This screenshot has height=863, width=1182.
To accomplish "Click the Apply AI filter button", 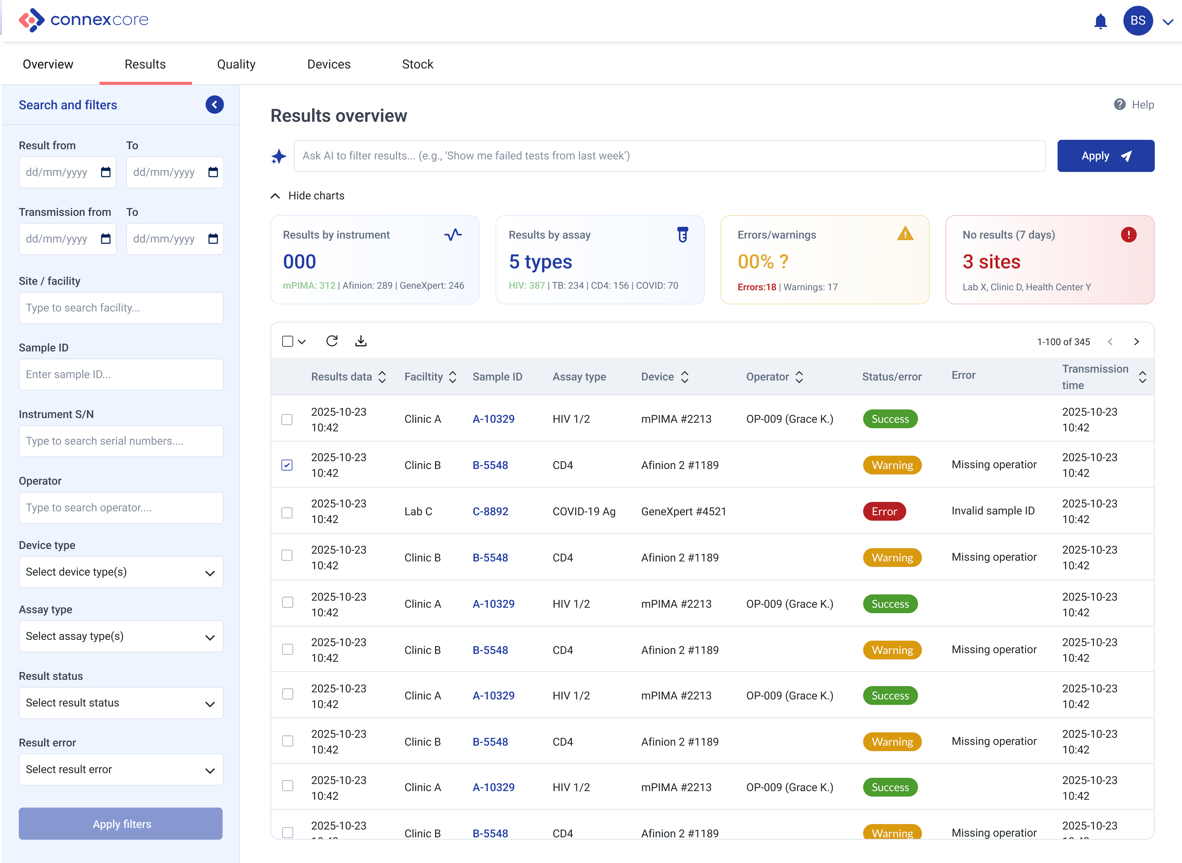I will [x=1106, y=156].
